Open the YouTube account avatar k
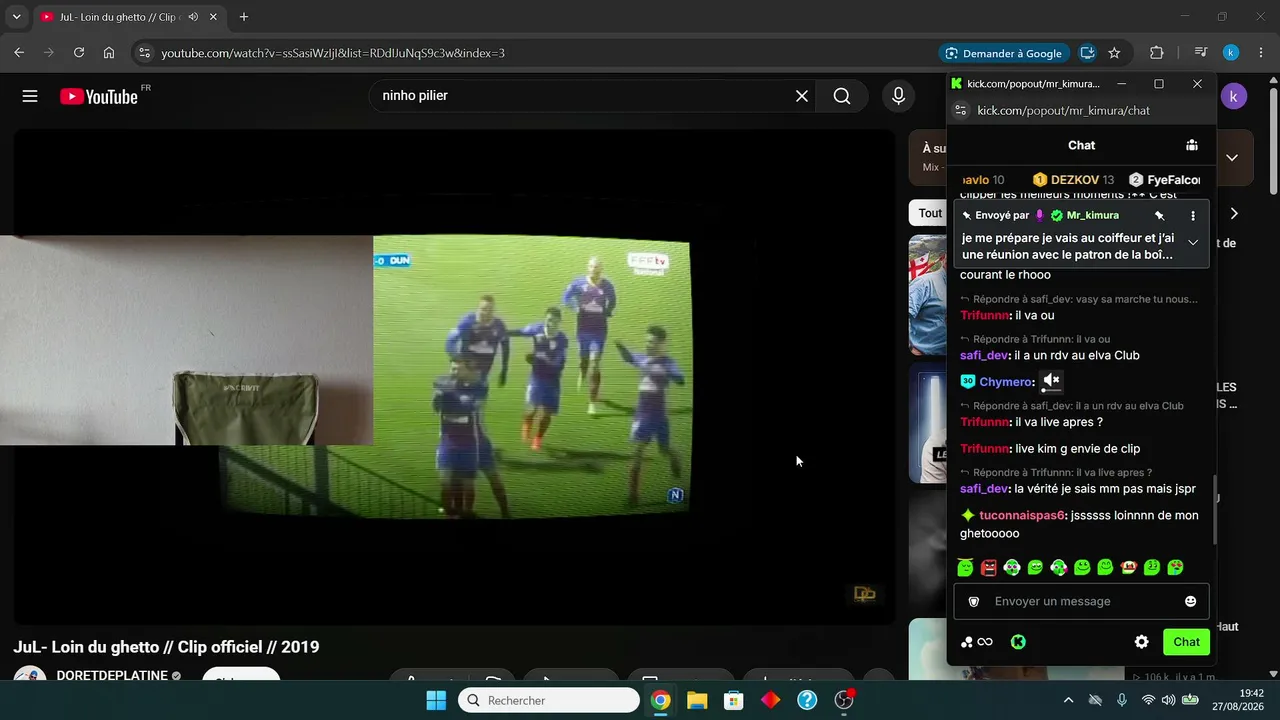This screenshot has width=1280, height=720. [x=1234, y=96]
